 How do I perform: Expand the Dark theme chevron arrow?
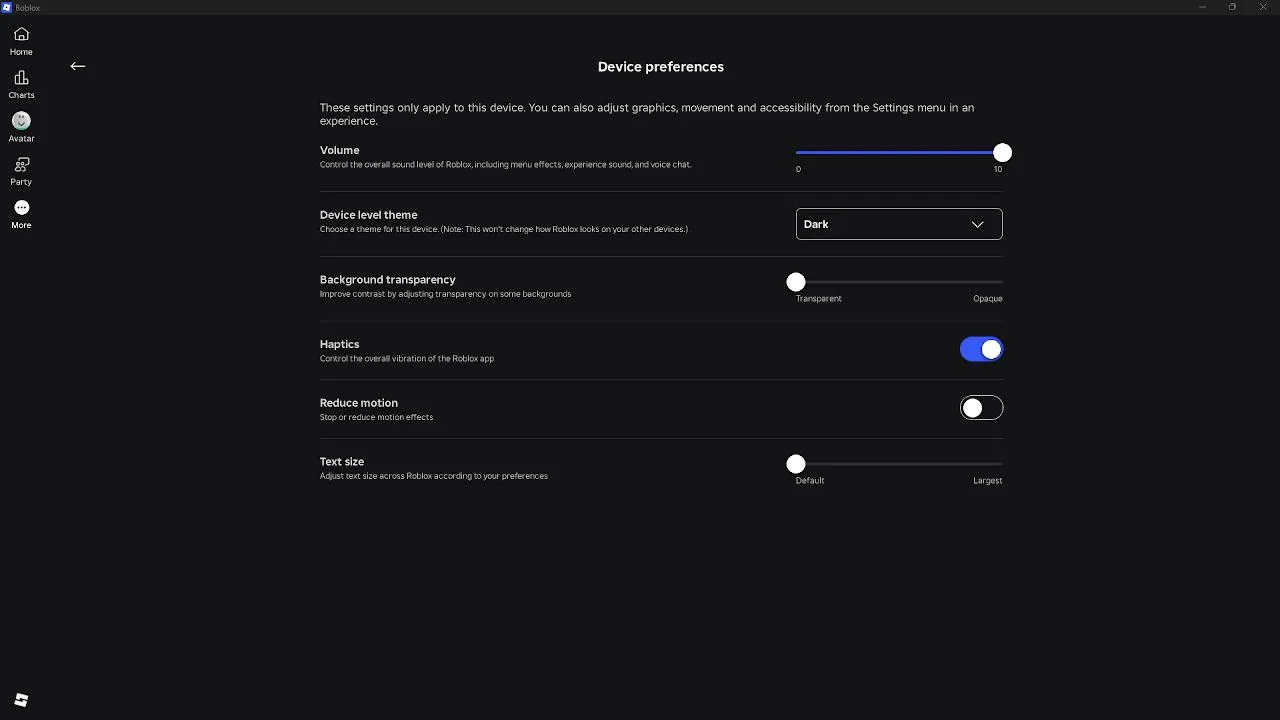[x=977, y=224]
